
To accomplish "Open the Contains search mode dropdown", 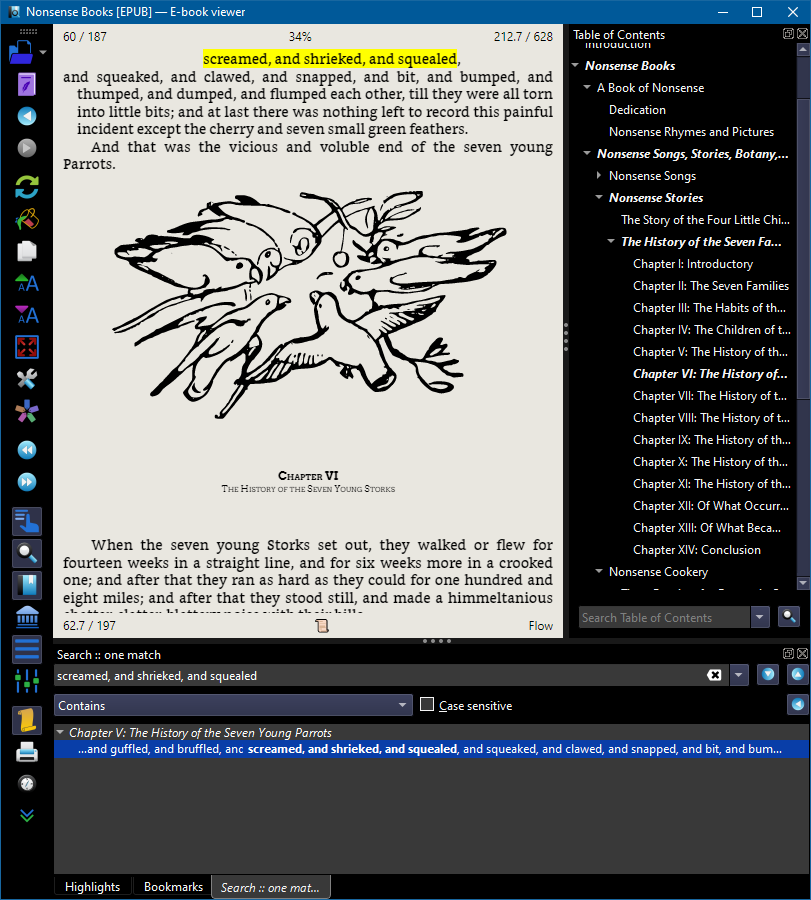I will (234, 705).
